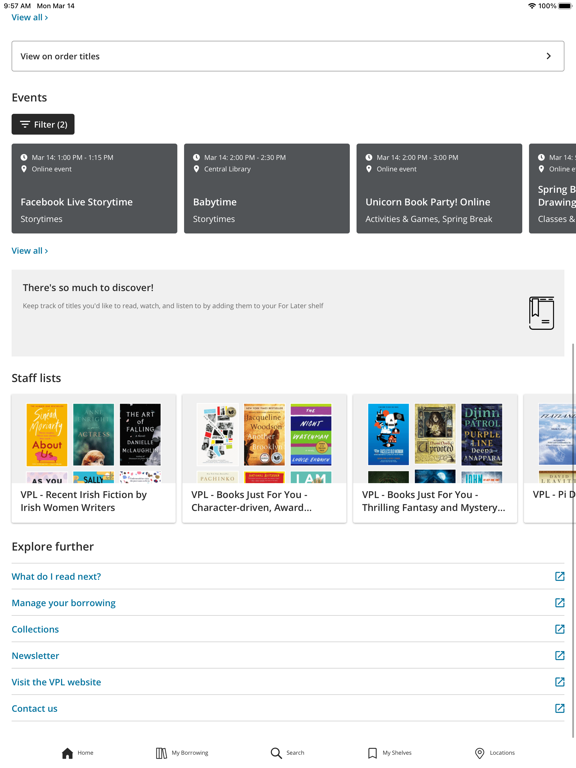Tap the location pin icon on Babytime card
This screenshot has height=768, width=576.
click(x=196, y=169)
